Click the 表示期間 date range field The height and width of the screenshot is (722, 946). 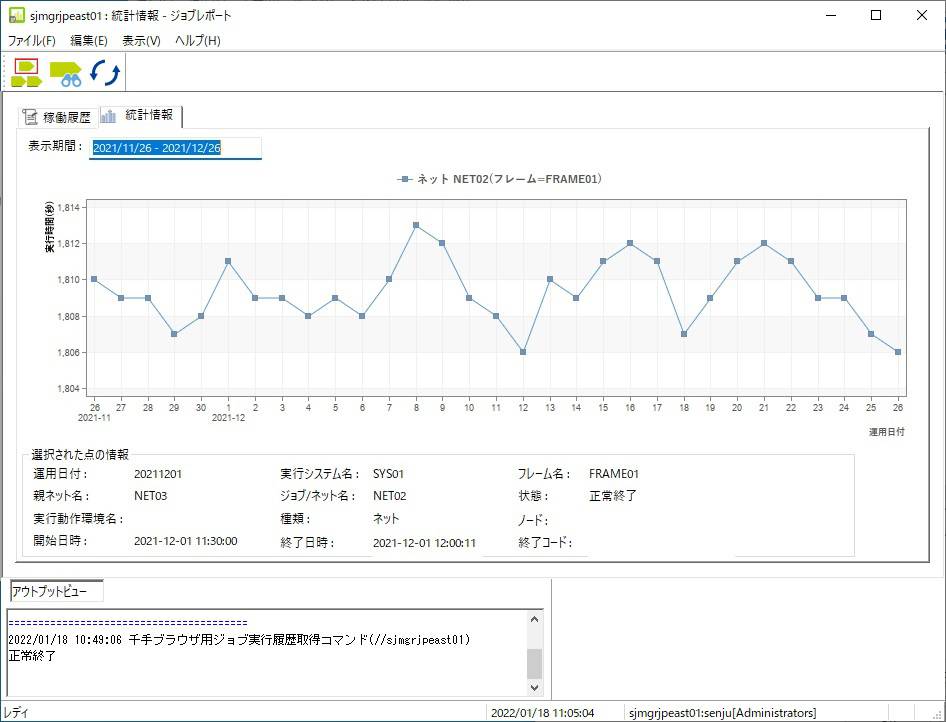pos(176,148)
